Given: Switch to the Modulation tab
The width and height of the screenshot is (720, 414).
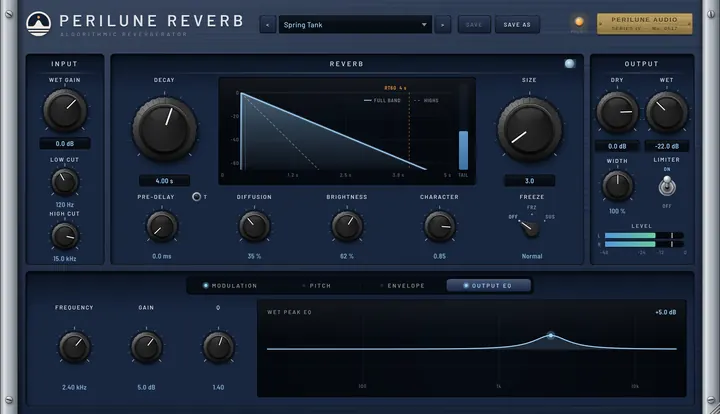Looking at the screenshot, I should tap(230, 285).
